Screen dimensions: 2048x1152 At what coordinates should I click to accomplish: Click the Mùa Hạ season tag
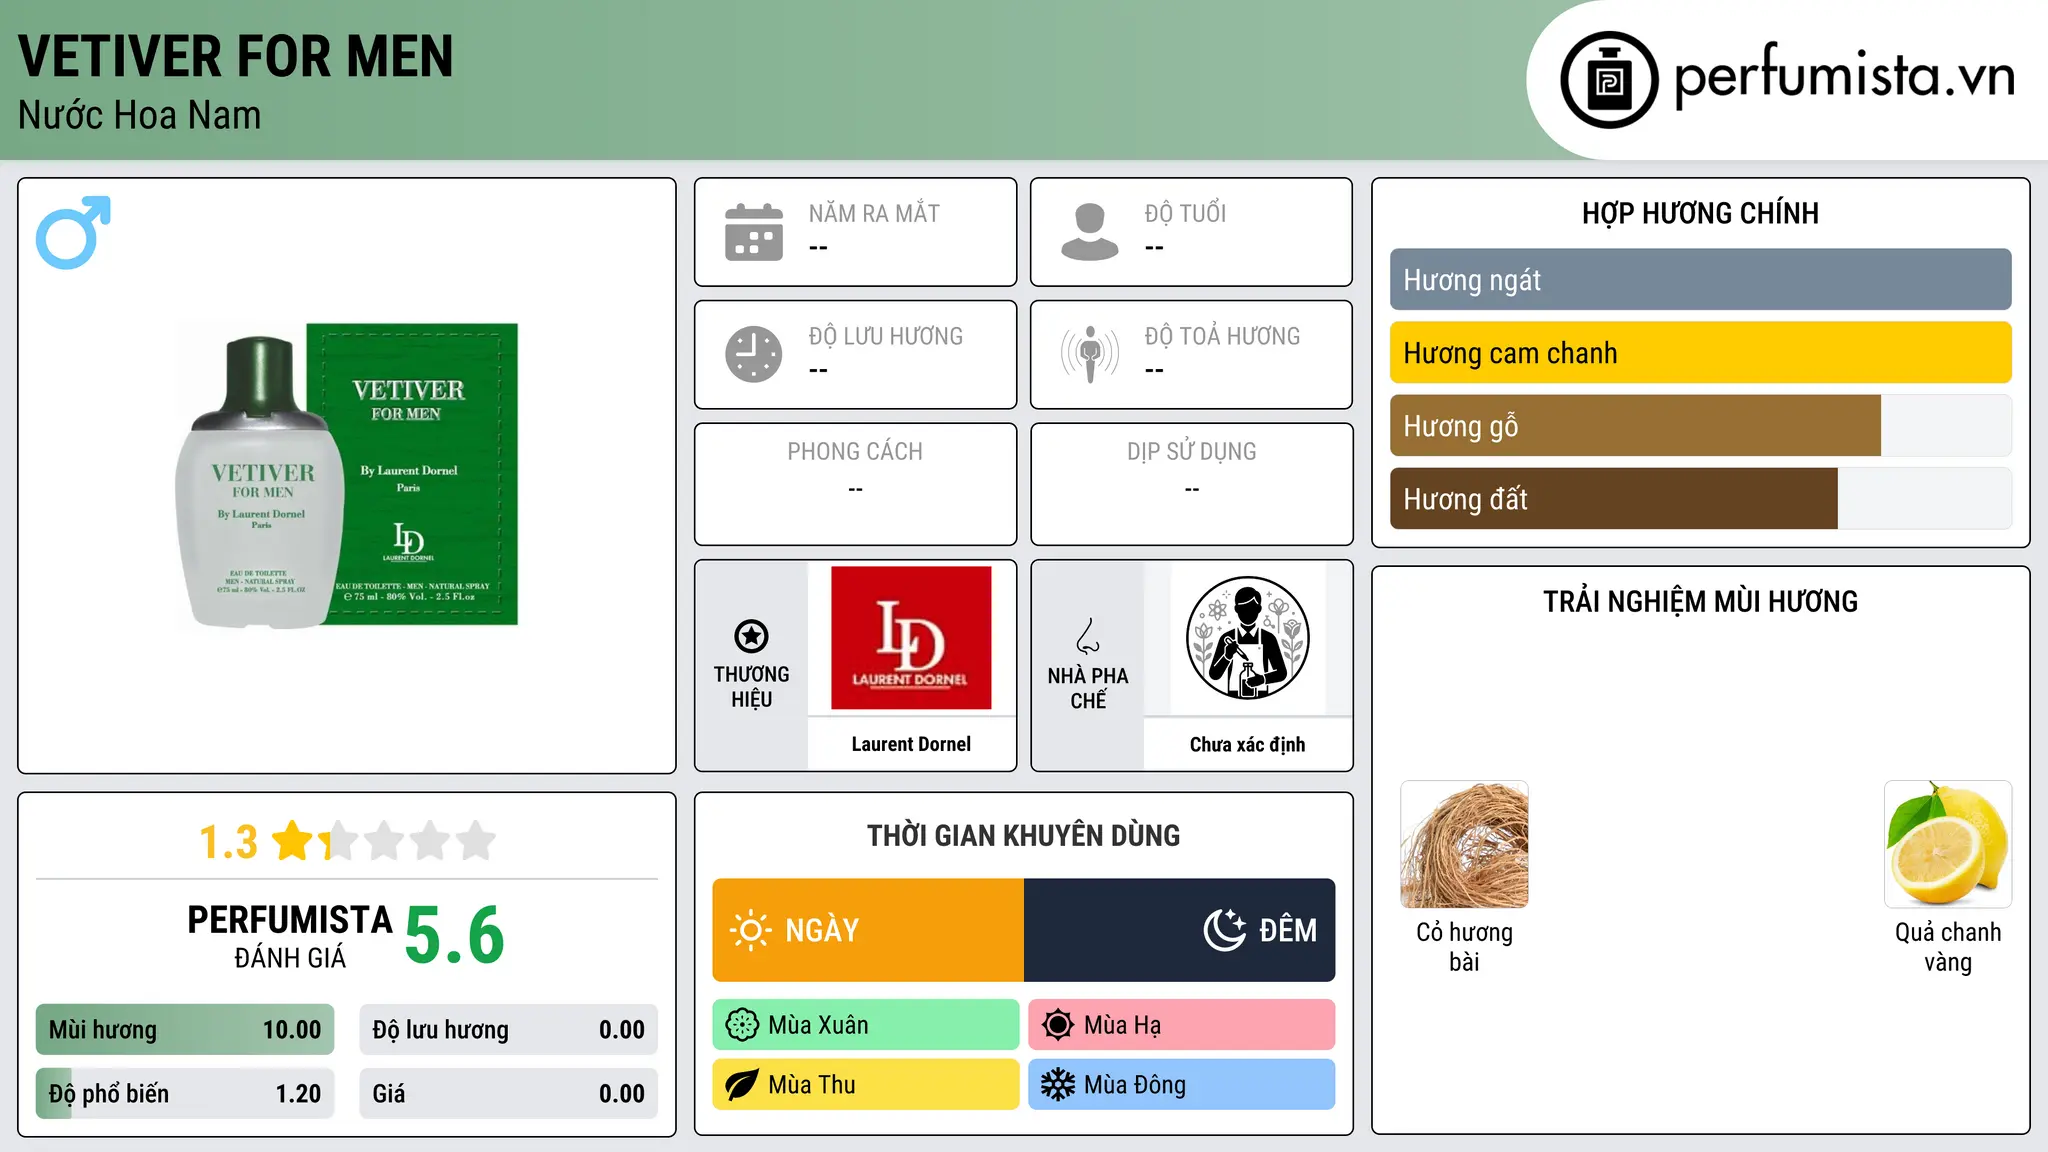1182,1025
